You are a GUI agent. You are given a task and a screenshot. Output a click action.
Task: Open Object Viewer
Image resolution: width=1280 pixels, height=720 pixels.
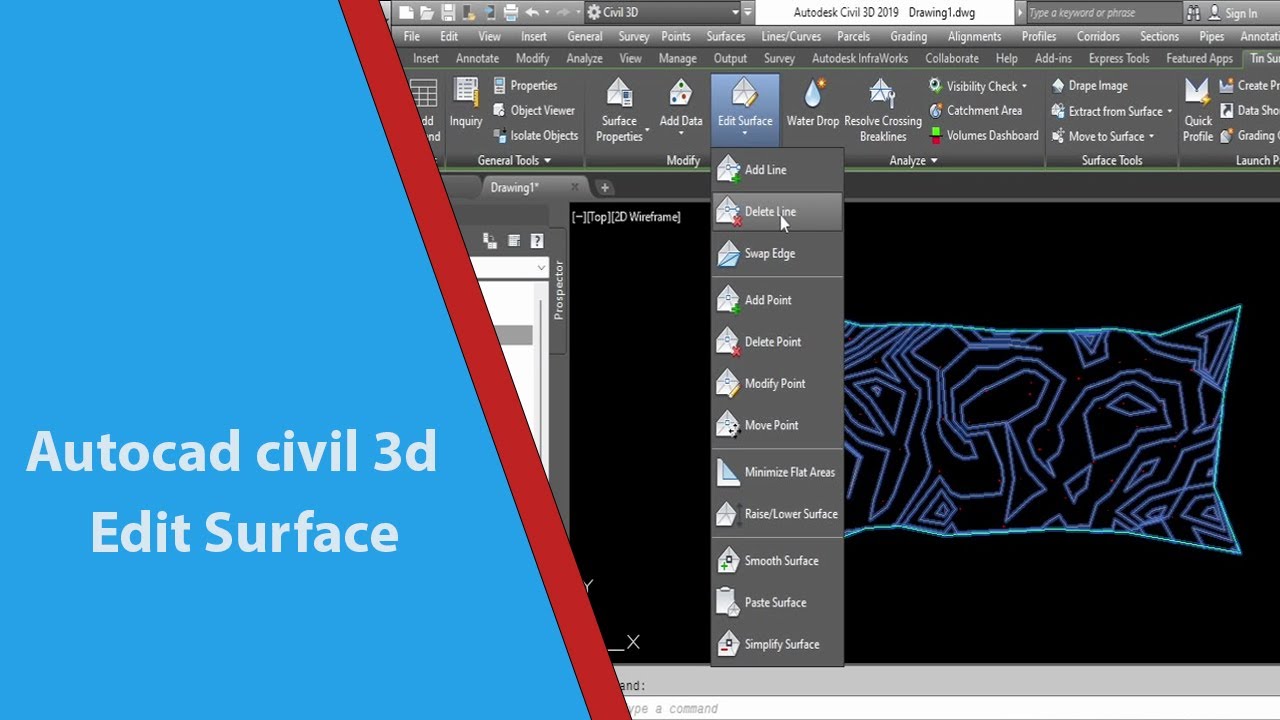[534, 111]
